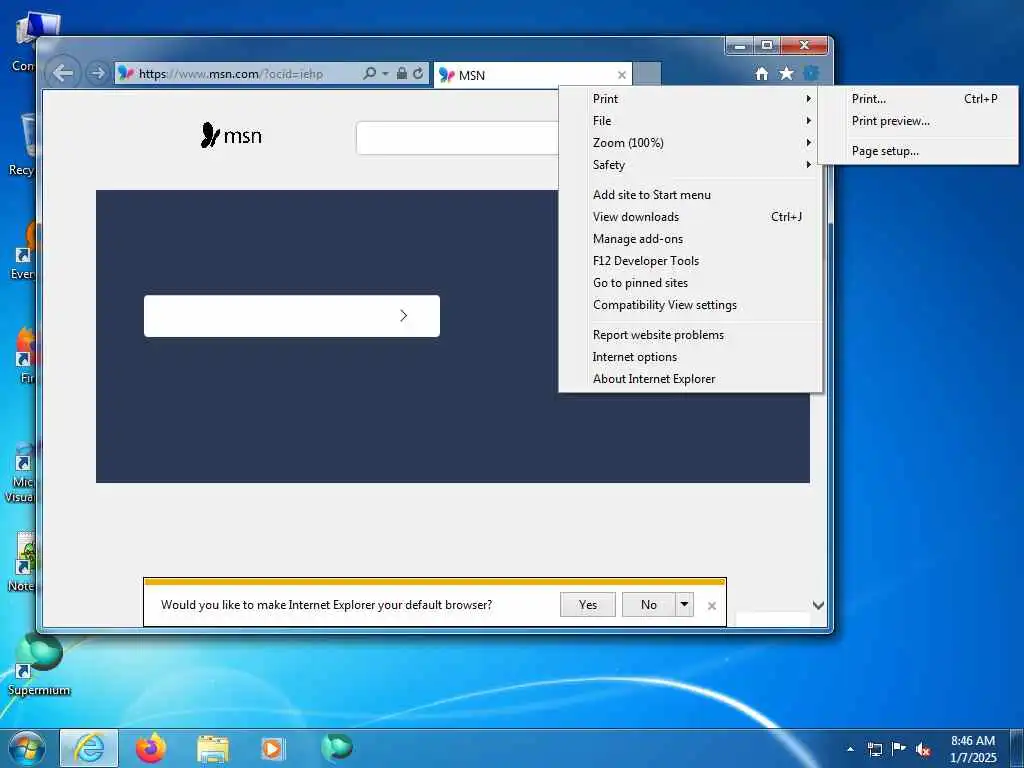This screenshot has width=1024, height=768.
Task: Click the network tray icon
Action: coord(874,749)
